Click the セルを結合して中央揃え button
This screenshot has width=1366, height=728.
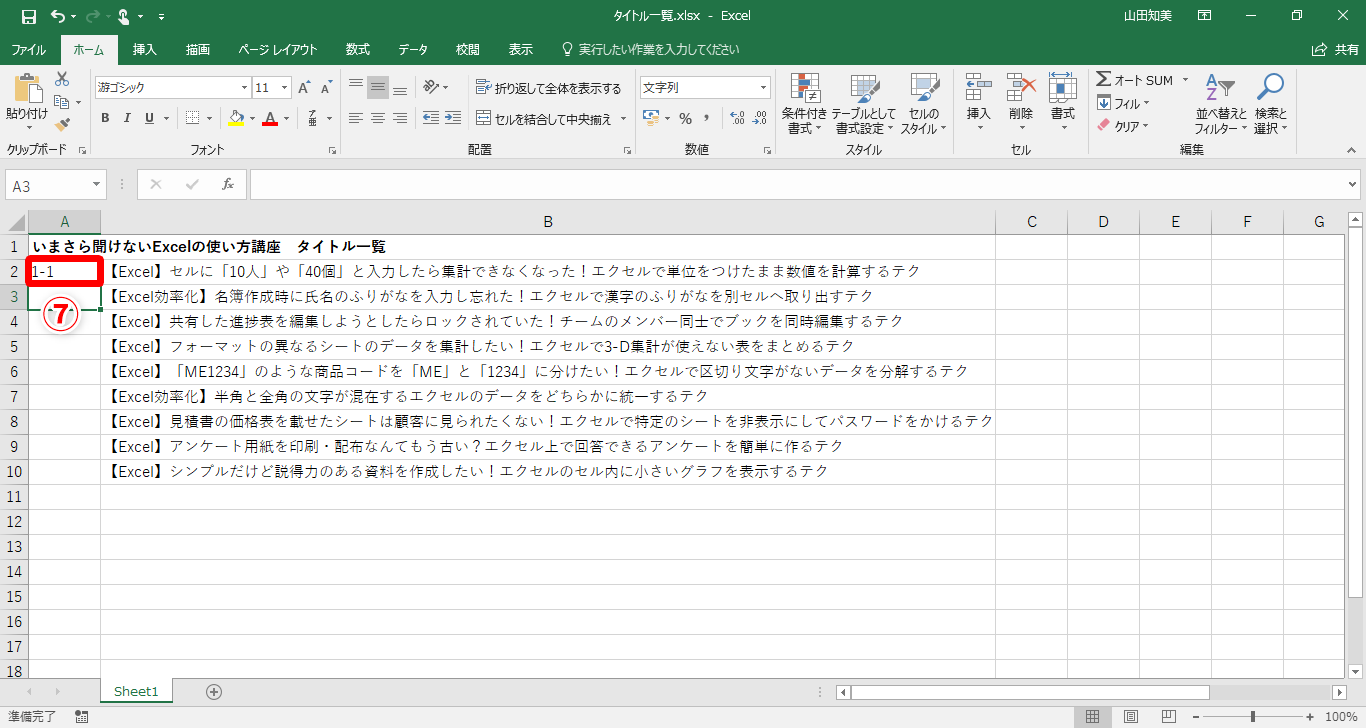[545, 119]
